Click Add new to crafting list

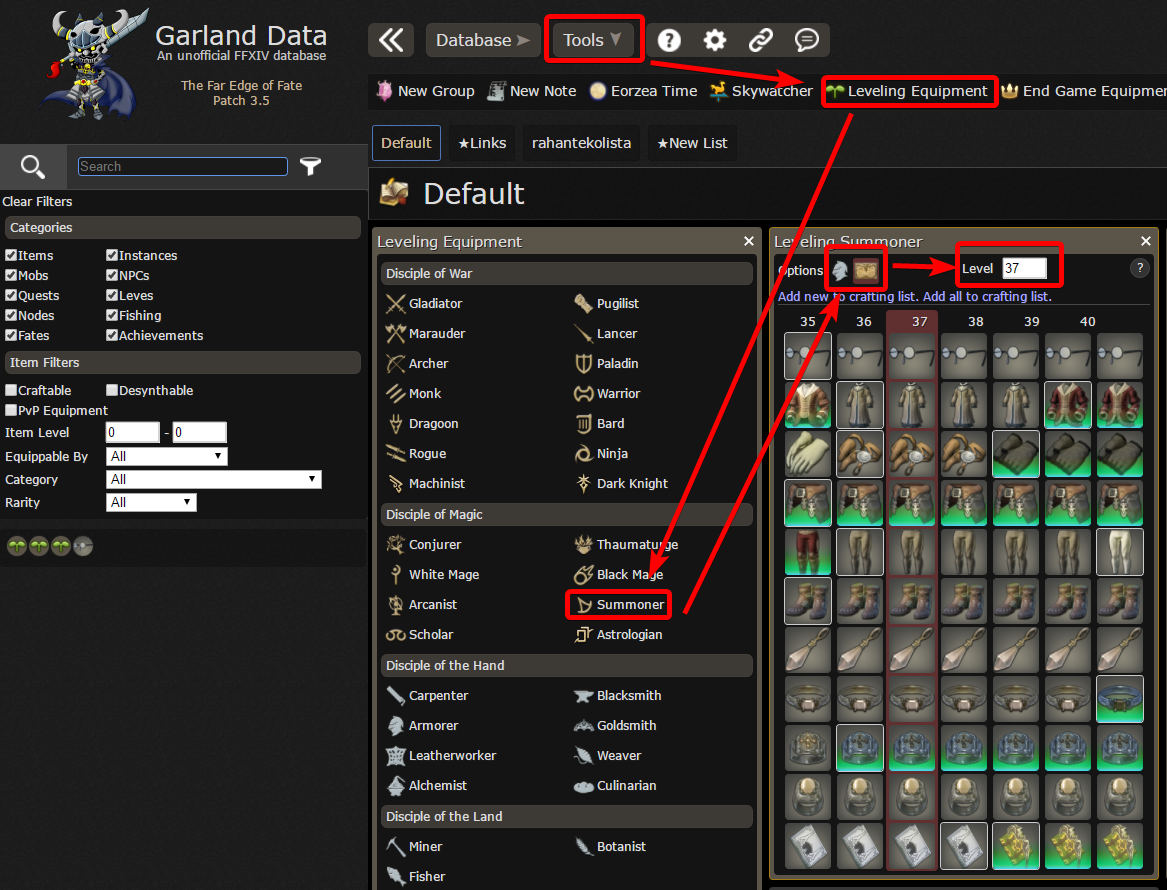(848, 296)
